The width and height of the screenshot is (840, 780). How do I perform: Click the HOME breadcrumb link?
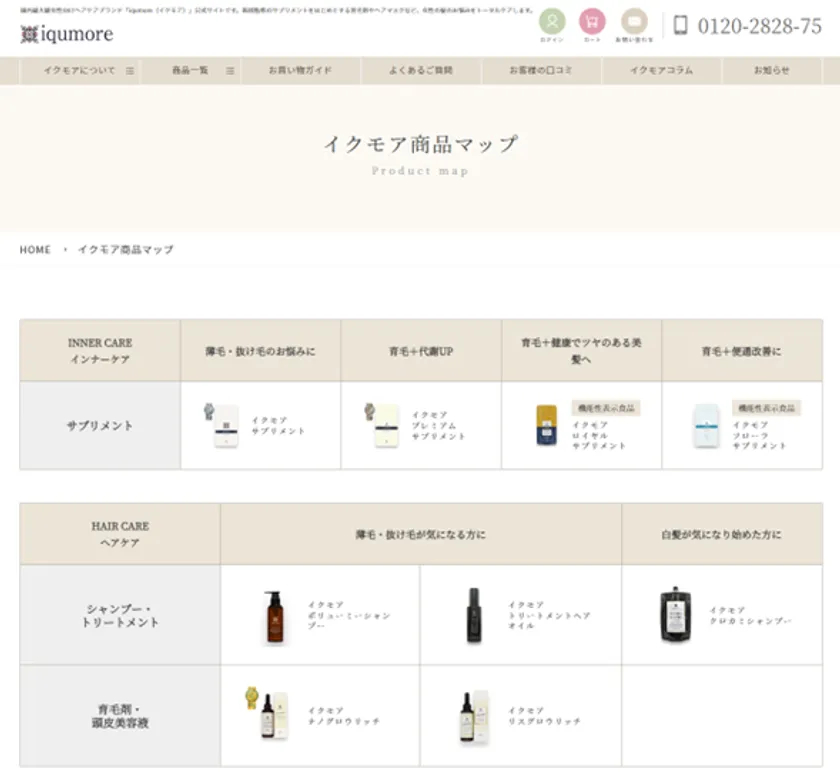click(x=35, y=250)
